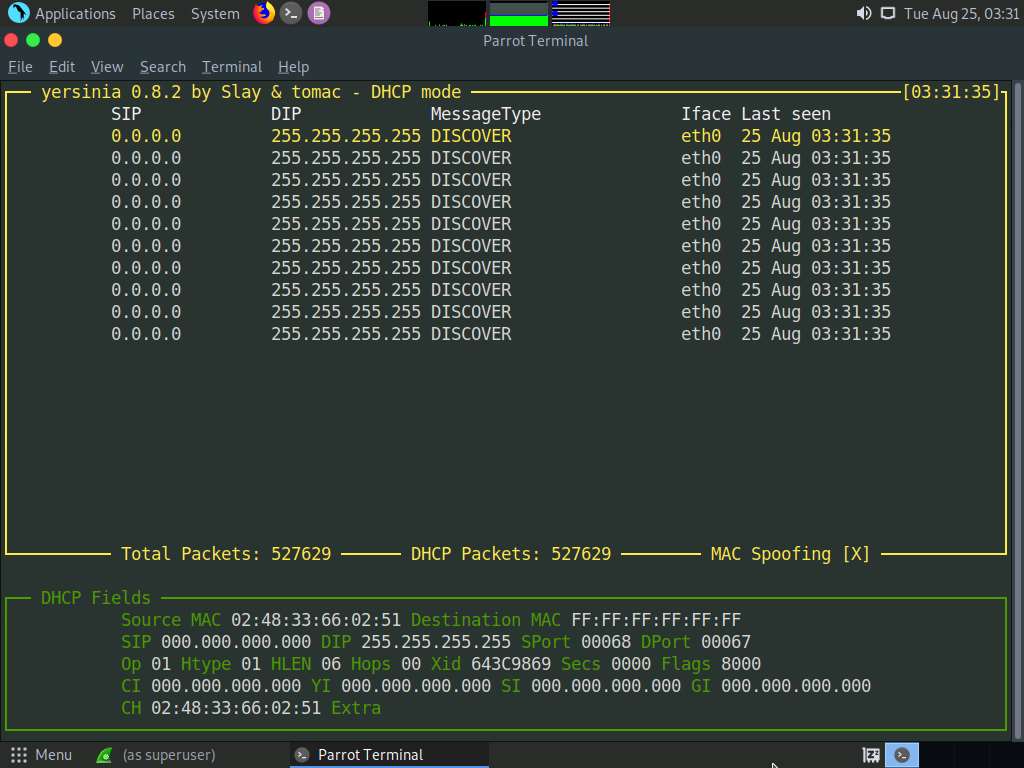
Task: Open the memory usage monitor graph
Action: tap(519, 13)
